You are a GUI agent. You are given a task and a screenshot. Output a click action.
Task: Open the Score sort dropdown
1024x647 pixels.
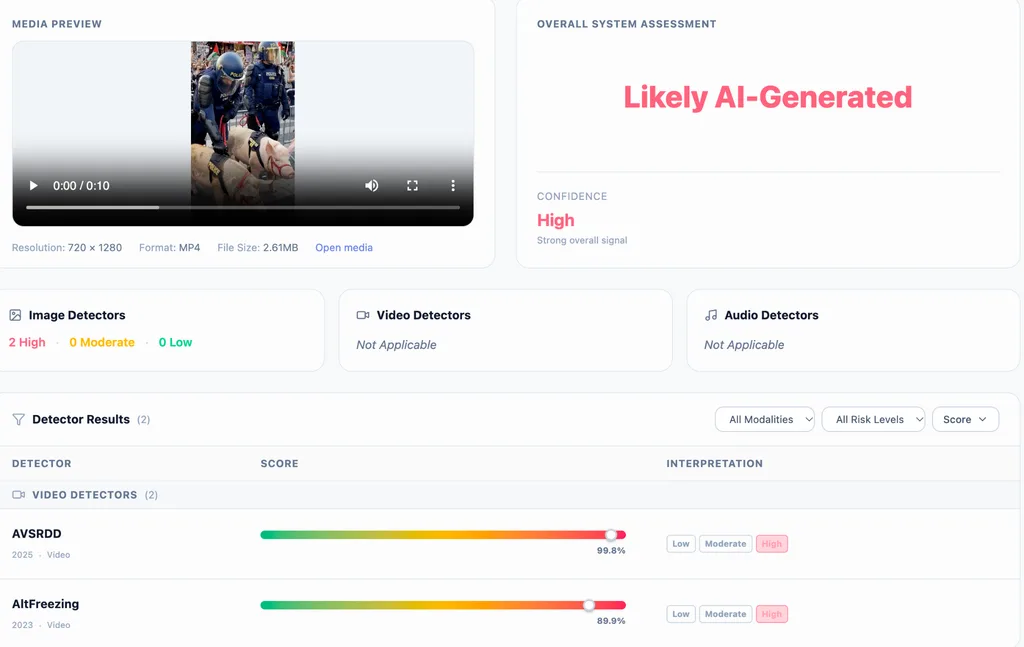[965, 419]
